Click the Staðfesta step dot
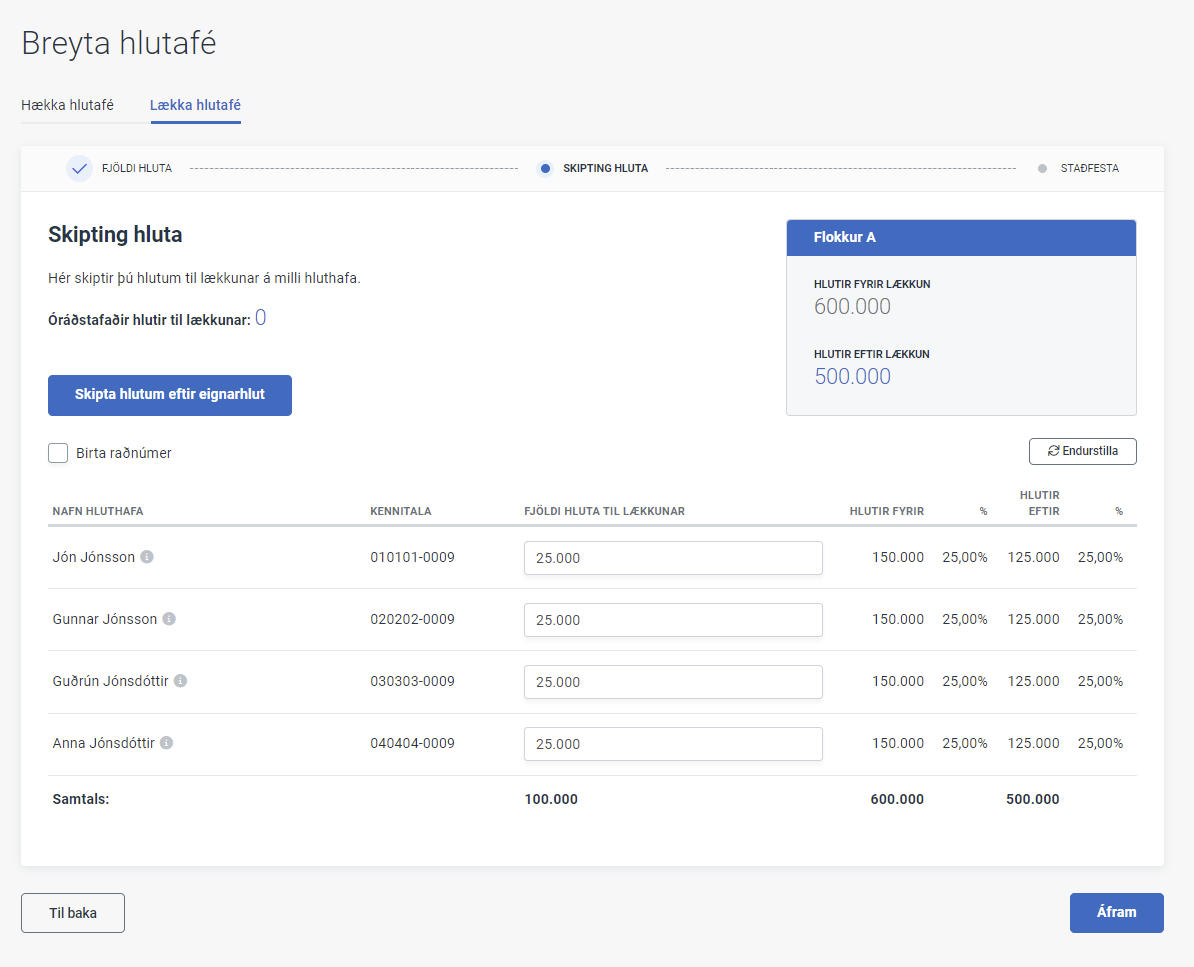 click(x=1043, y=169)
